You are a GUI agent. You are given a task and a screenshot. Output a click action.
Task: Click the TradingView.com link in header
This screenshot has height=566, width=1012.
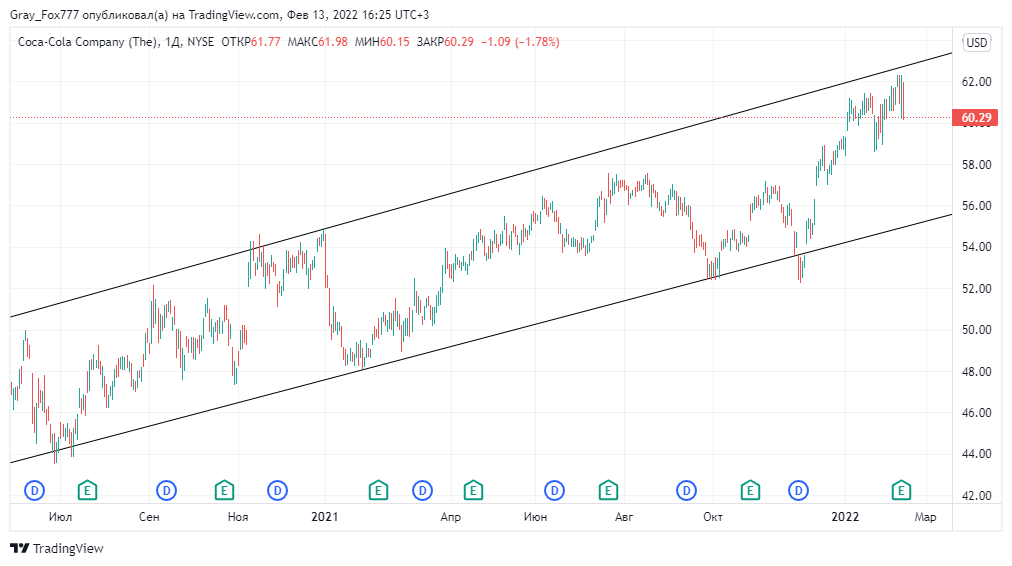[x=234, y=14]
